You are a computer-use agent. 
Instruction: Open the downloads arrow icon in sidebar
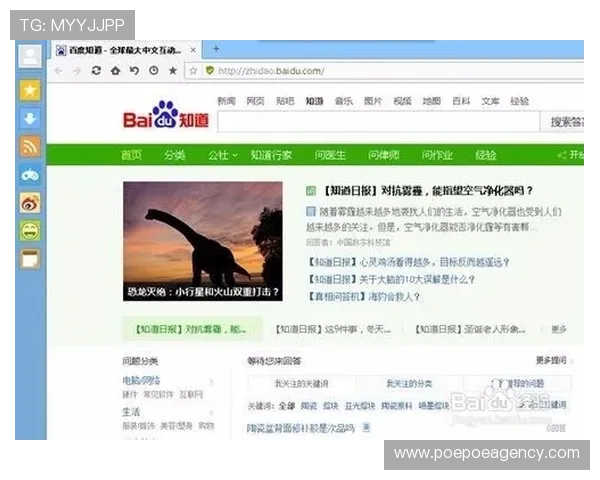[x=30, y=119]
